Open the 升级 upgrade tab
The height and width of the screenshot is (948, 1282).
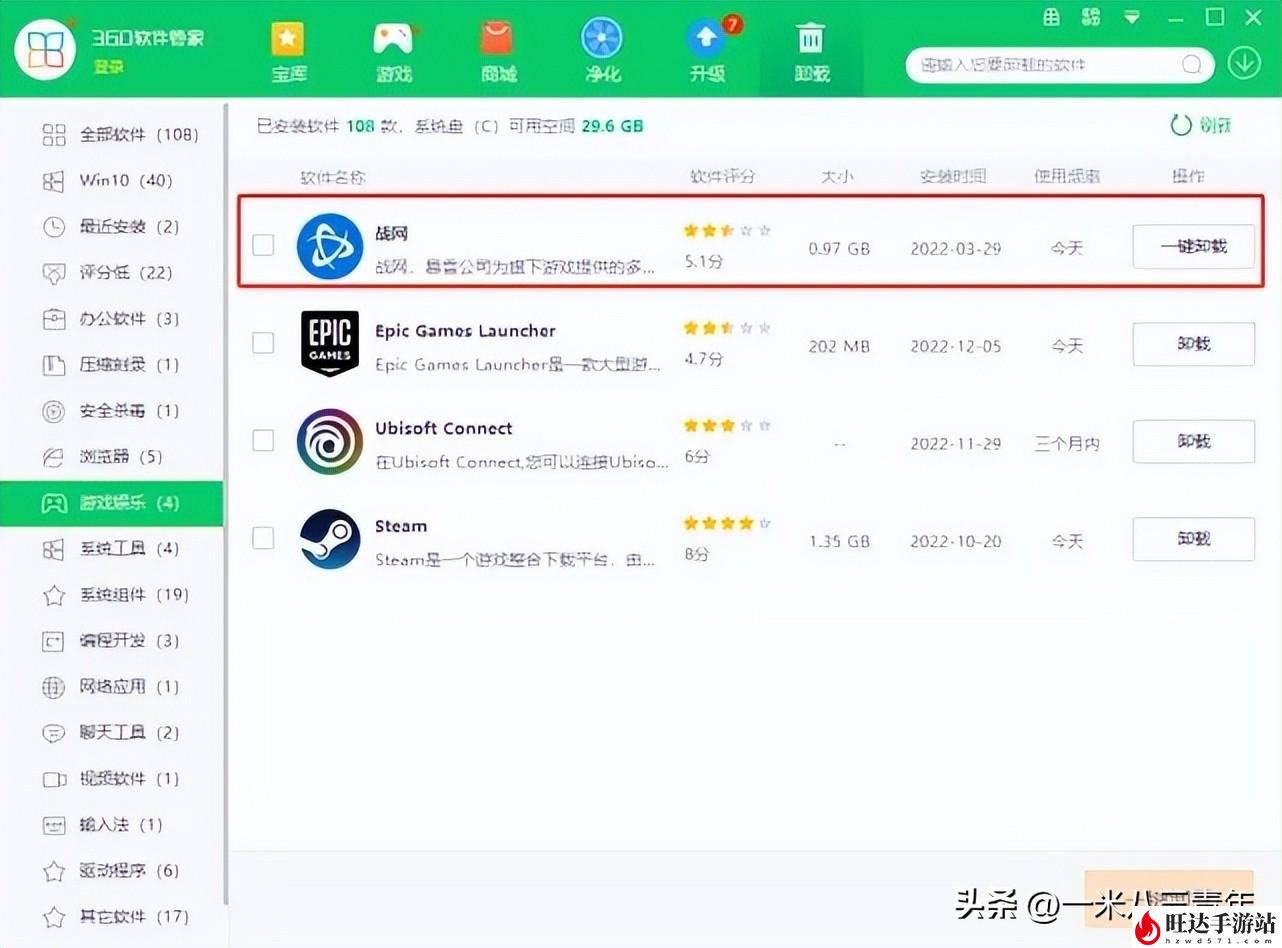pos(707,50)
